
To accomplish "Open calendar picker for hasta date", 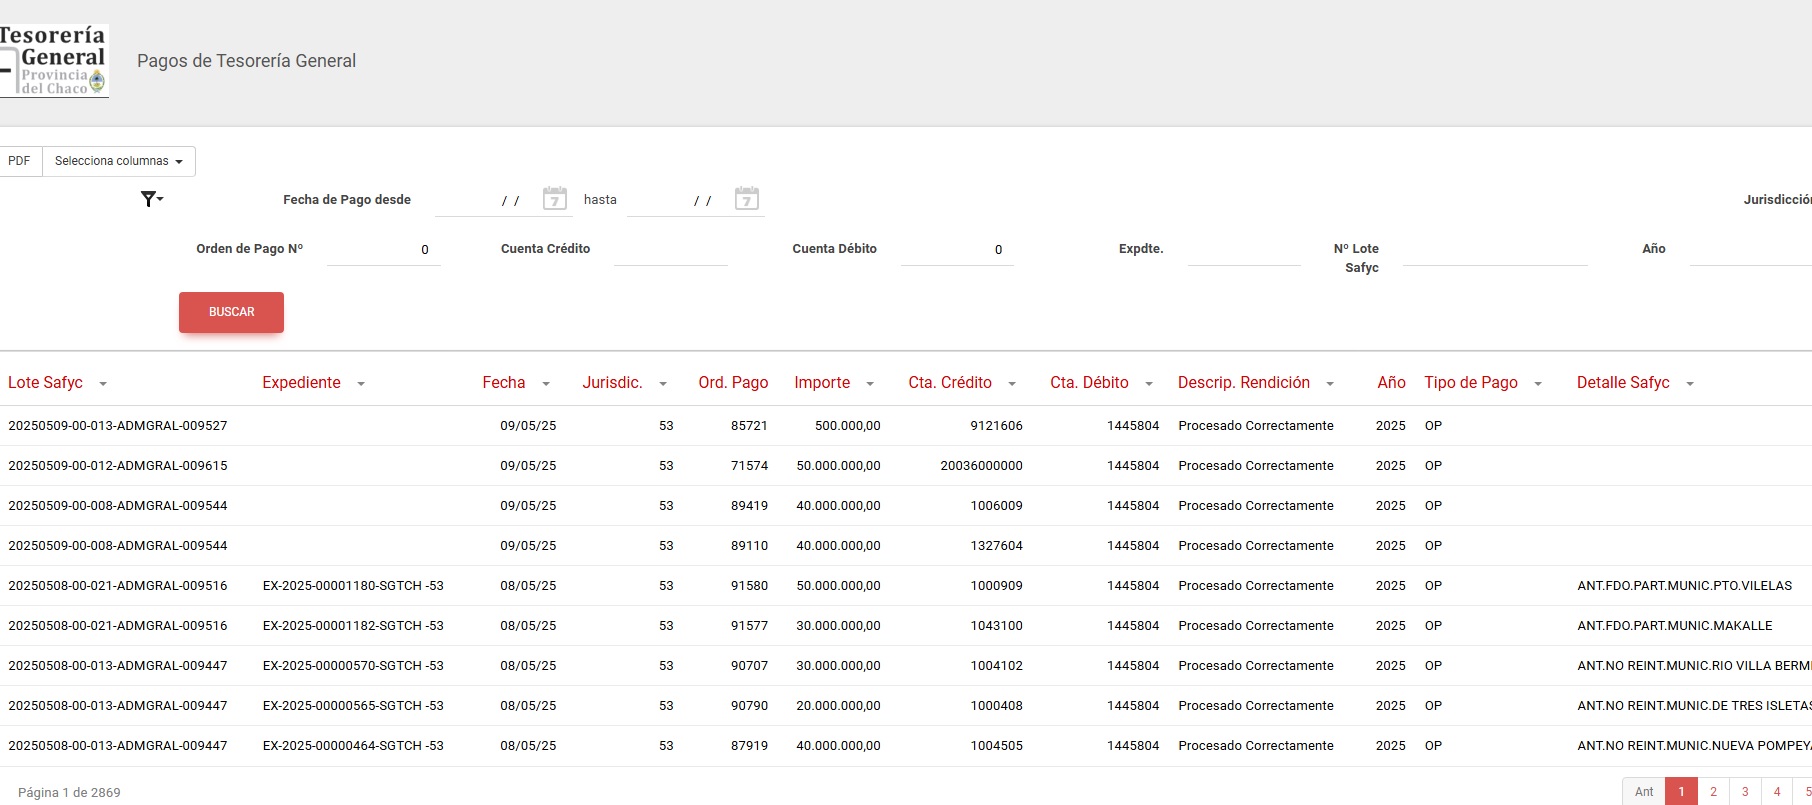I will coord(746,198).
